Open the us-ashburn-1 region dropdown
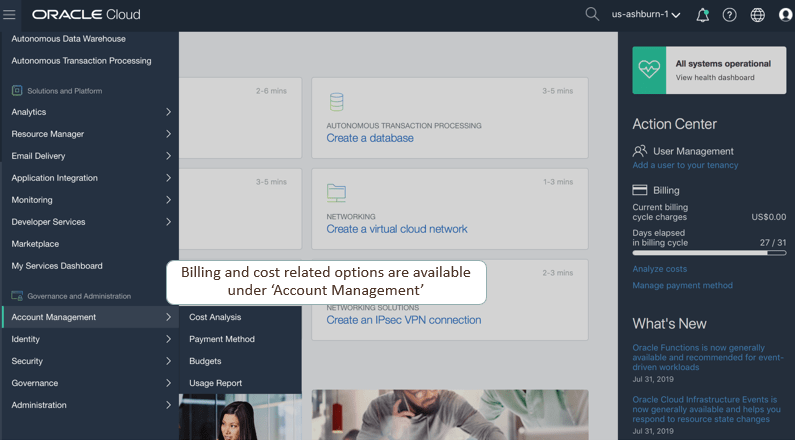Image resolution: width=795 pixels, height=440 pixels. click(645, 15)
